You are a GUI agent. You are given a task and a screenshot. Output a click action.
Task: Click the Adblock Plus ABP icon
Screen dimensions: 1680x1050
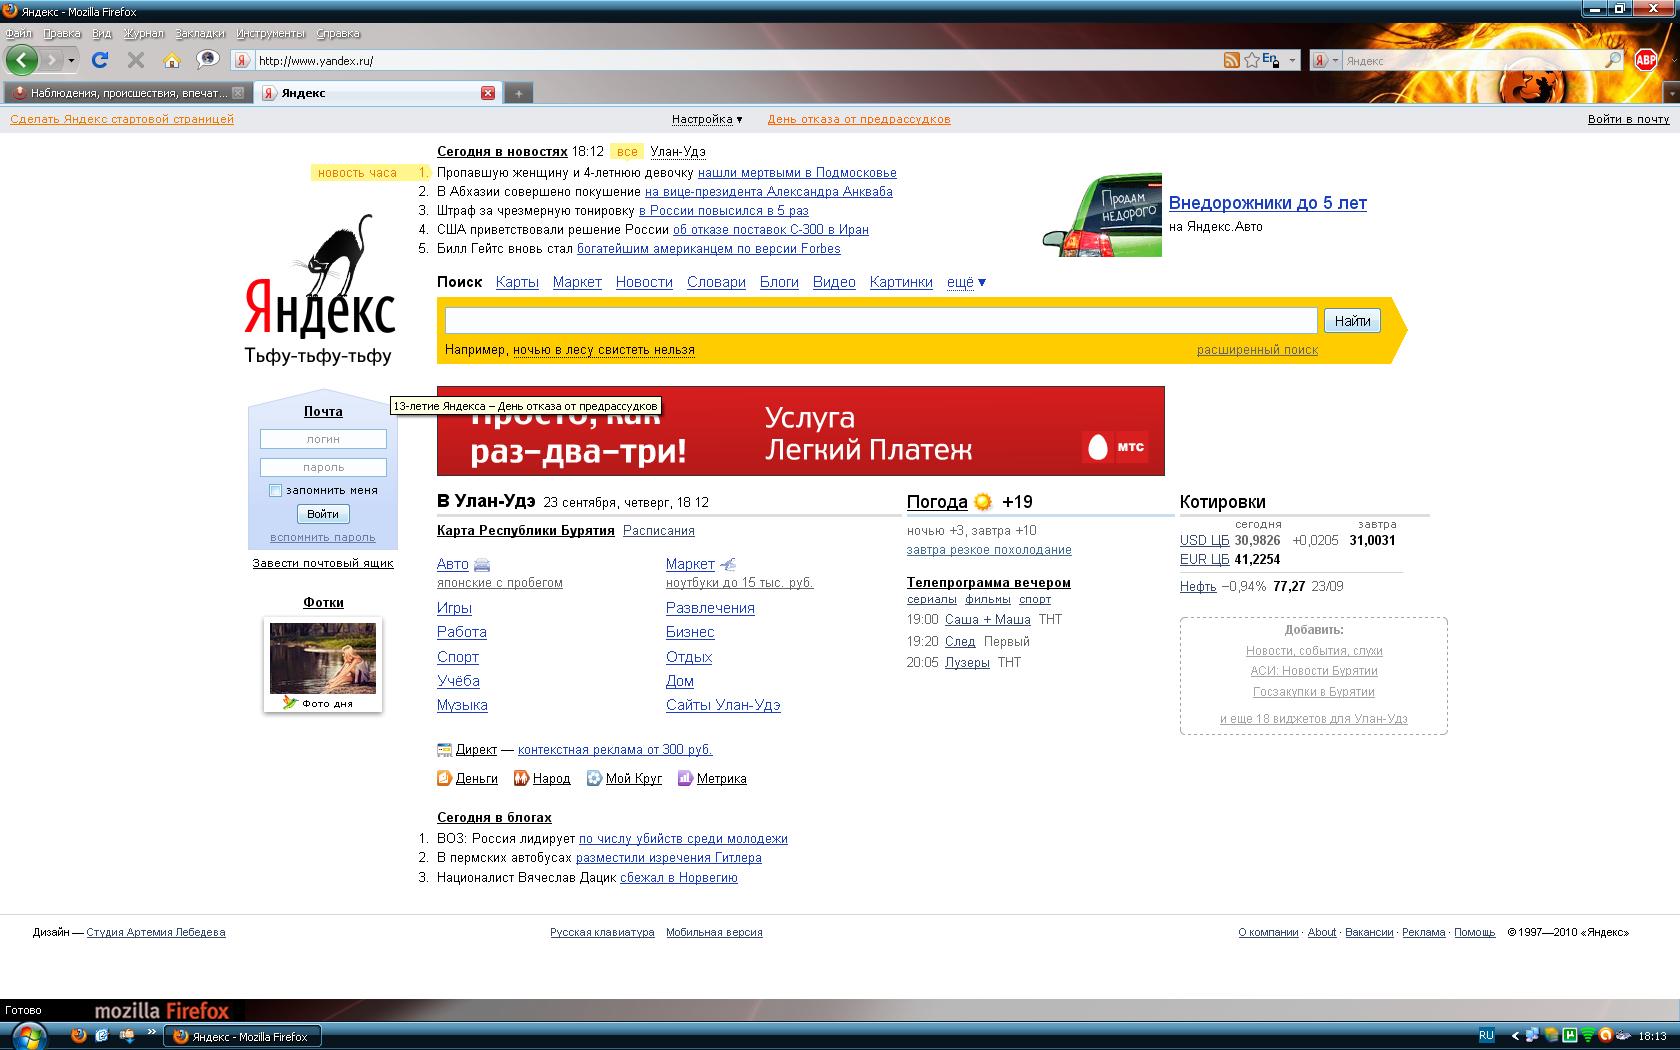coord(1646,60)
